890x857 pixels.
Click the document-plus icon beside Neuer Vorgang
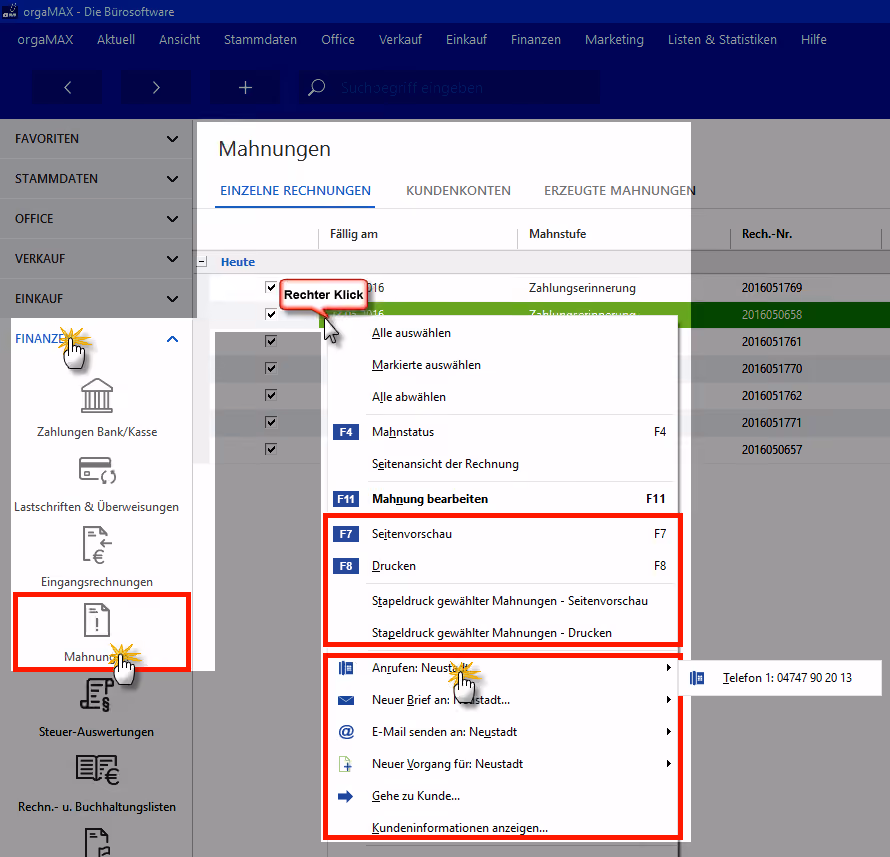[x=346, y=764]
